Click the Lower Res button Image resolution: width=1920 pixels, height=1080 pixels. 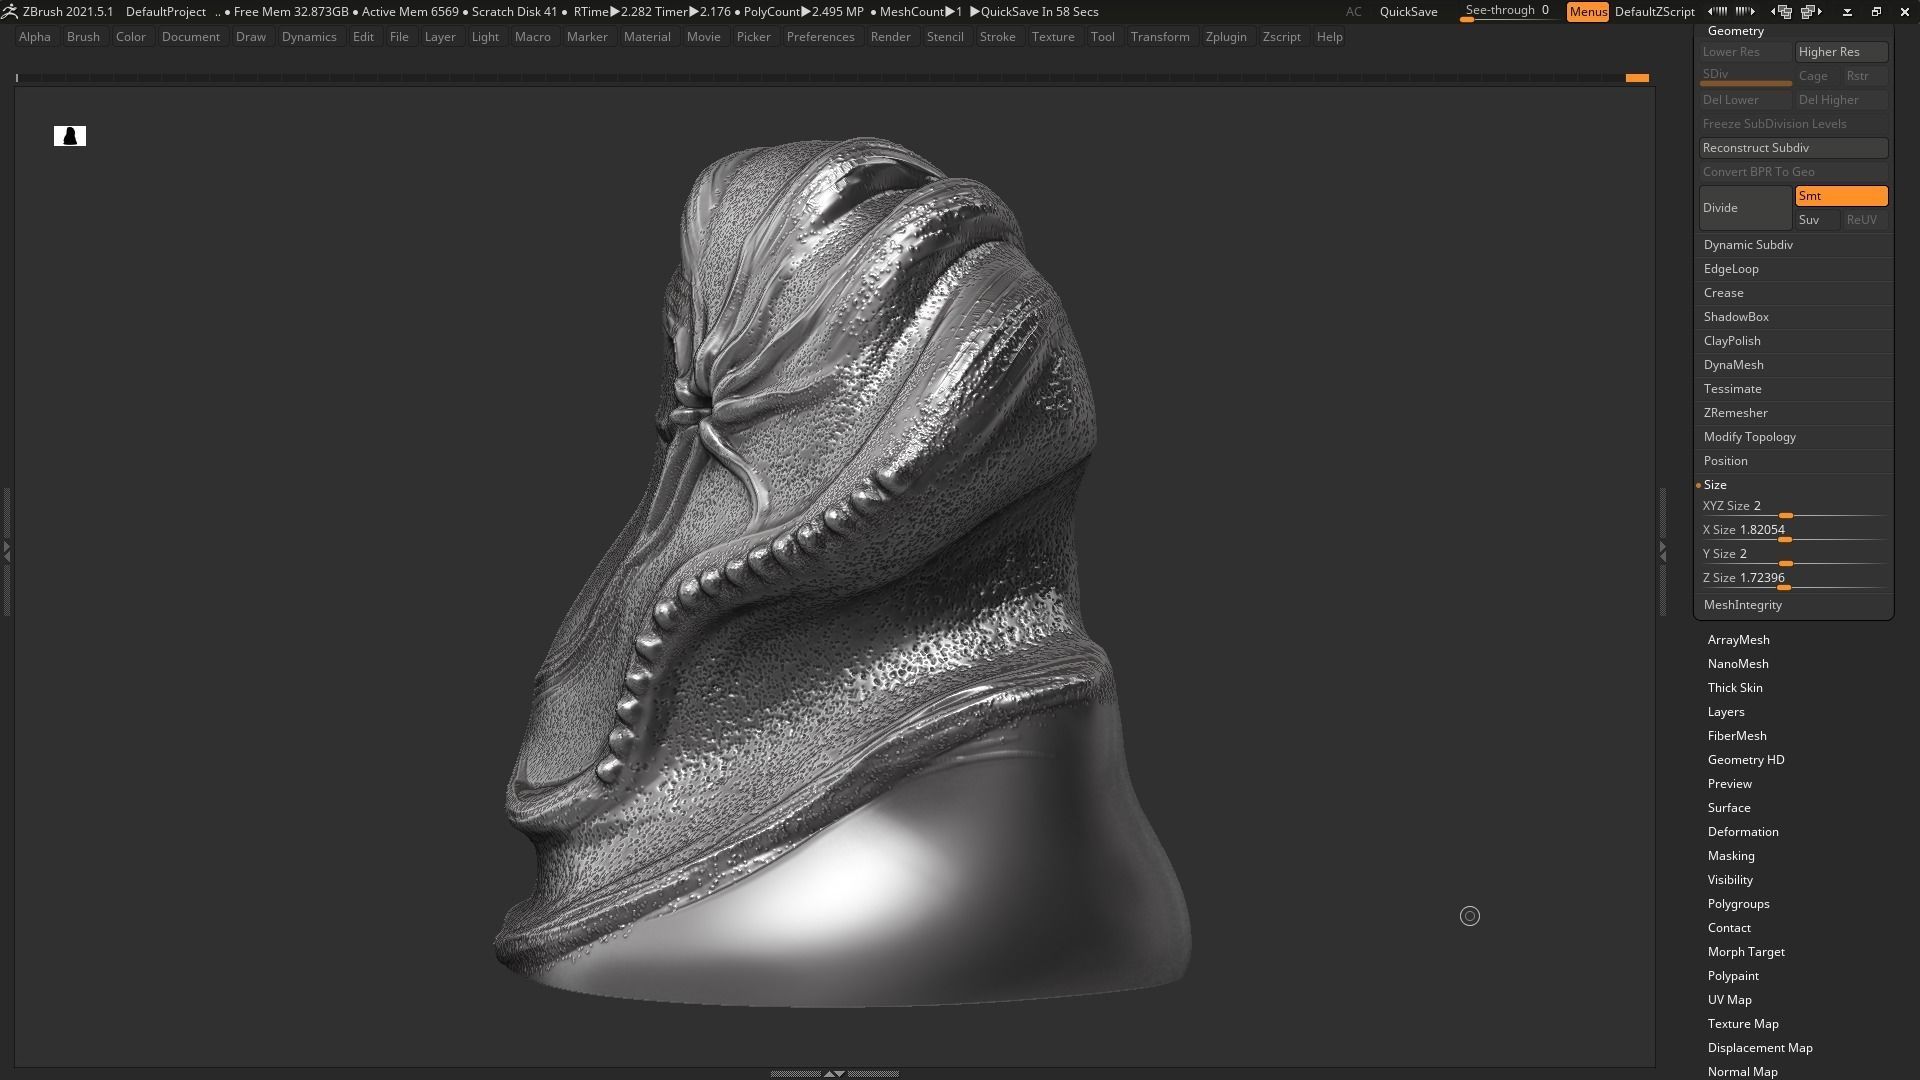click(1745, 52)
